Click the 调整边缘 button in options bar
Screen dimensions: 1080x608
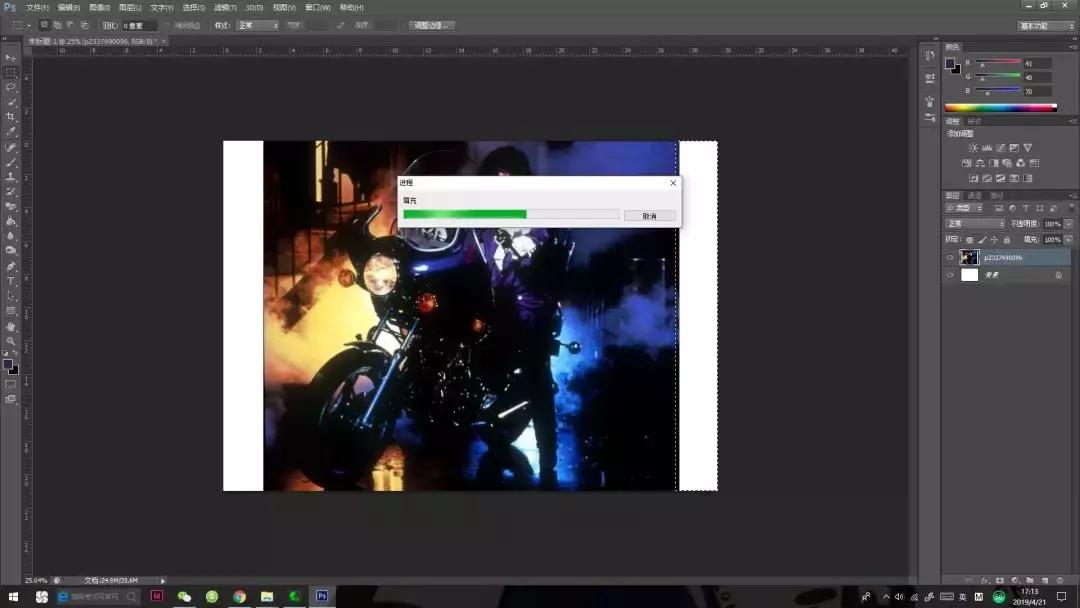431,25
